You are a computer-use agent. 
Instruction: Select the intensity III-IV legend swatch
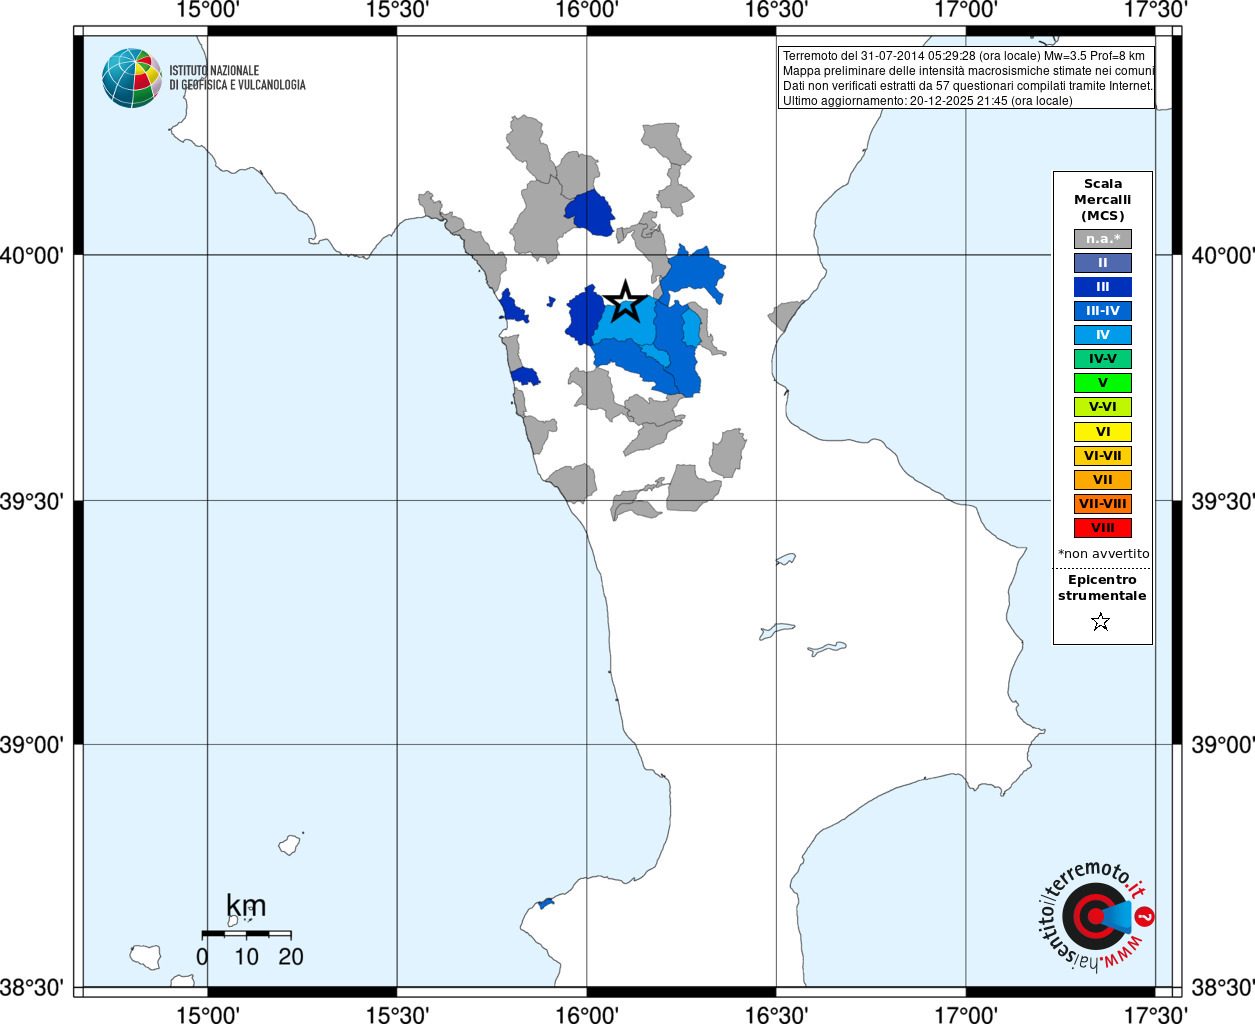pyautogui.click(x=1103, y=311)
